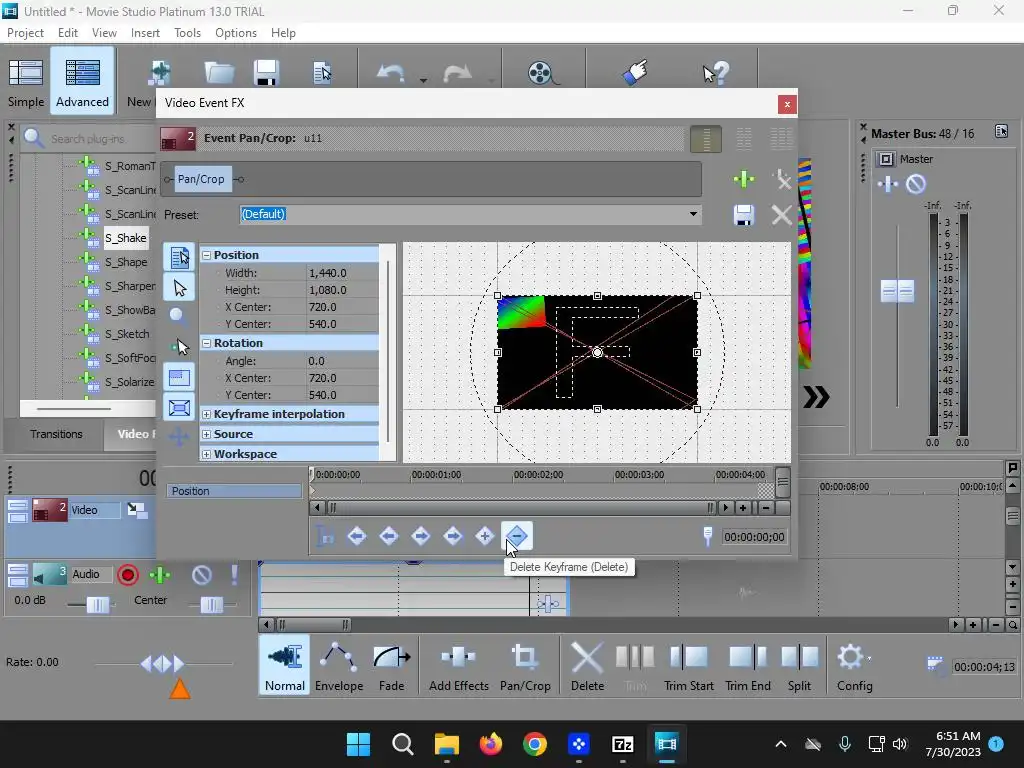The width and height of the screenshot is (1024, 768).
Task: Select the Fade edit tool
Action: coord(391,666)
